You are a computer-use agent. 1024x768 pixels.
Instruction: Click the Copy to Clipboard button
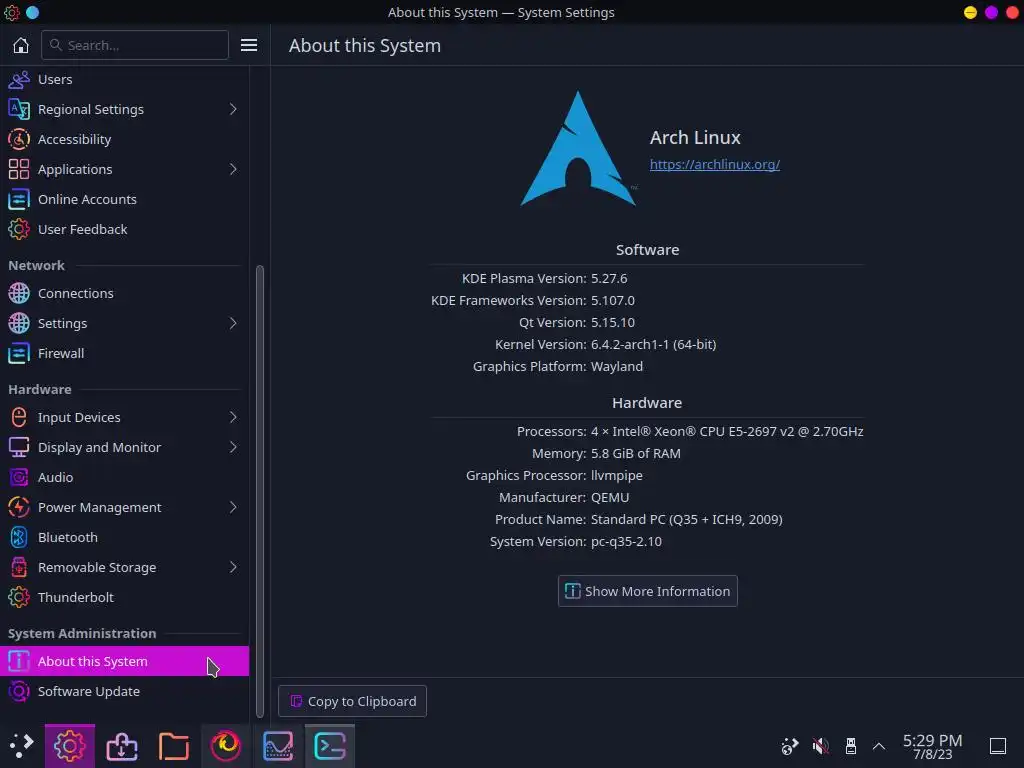point(353,701)
